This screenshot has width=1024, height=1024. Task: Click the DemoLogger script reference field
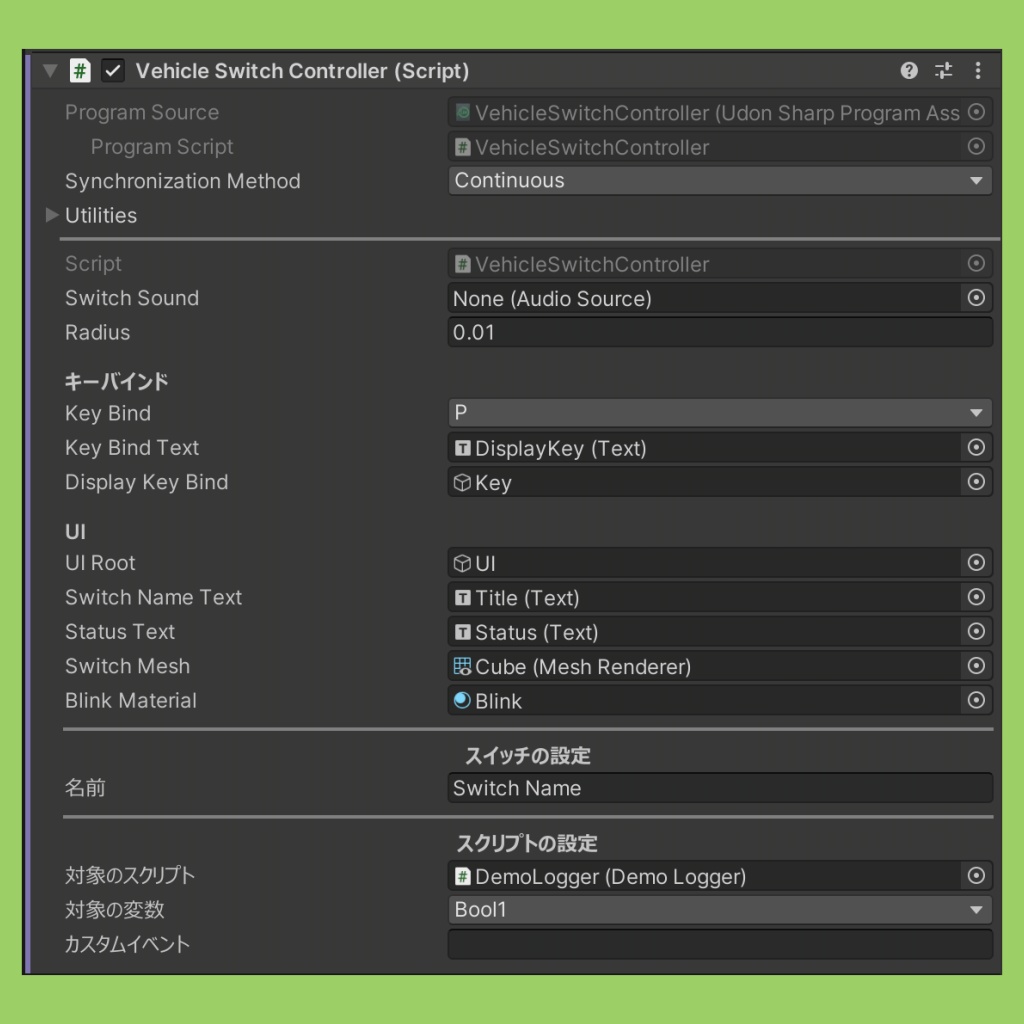[705, 876]
